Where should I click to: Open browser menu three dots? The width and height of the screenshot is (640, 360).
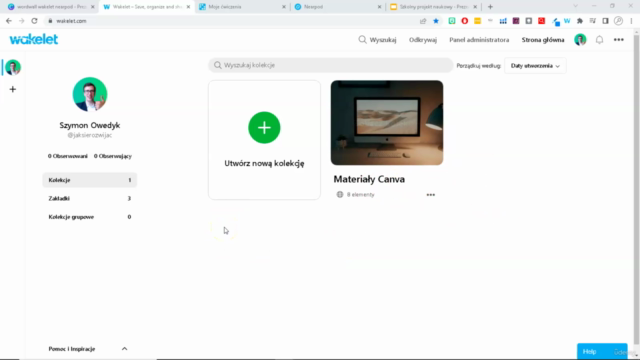(x=631, y=21)
